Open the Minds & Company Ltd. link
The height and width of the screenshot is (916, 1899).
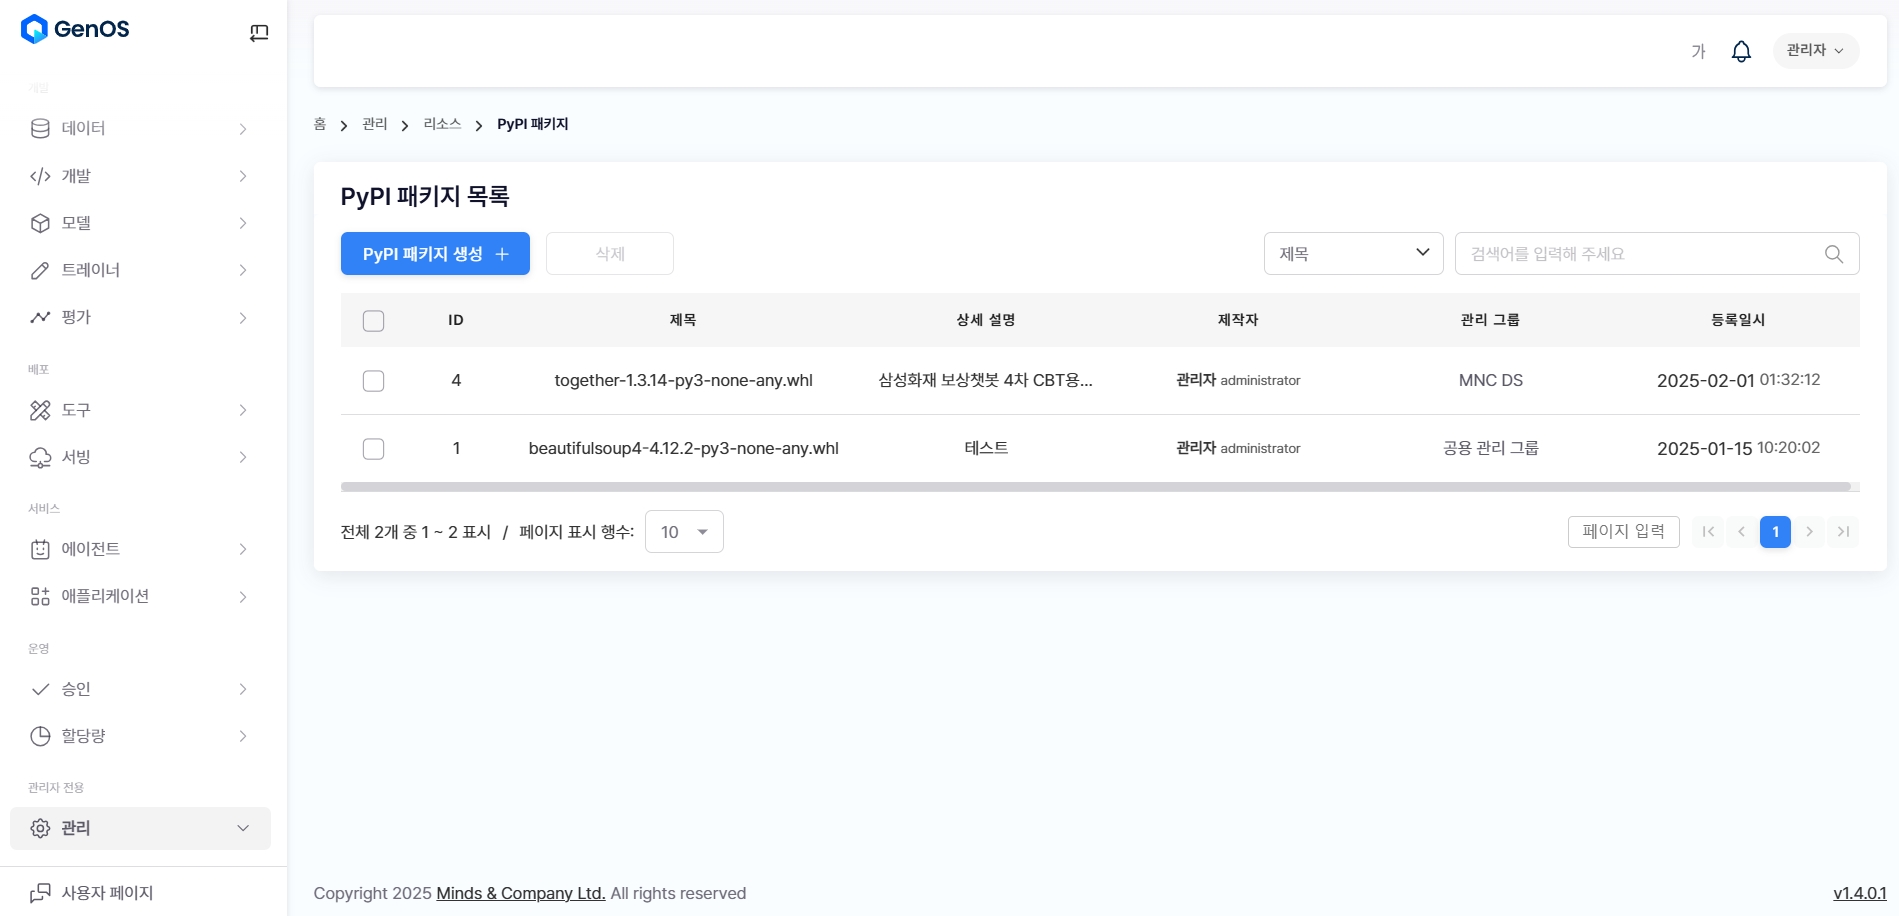(520, 893)
